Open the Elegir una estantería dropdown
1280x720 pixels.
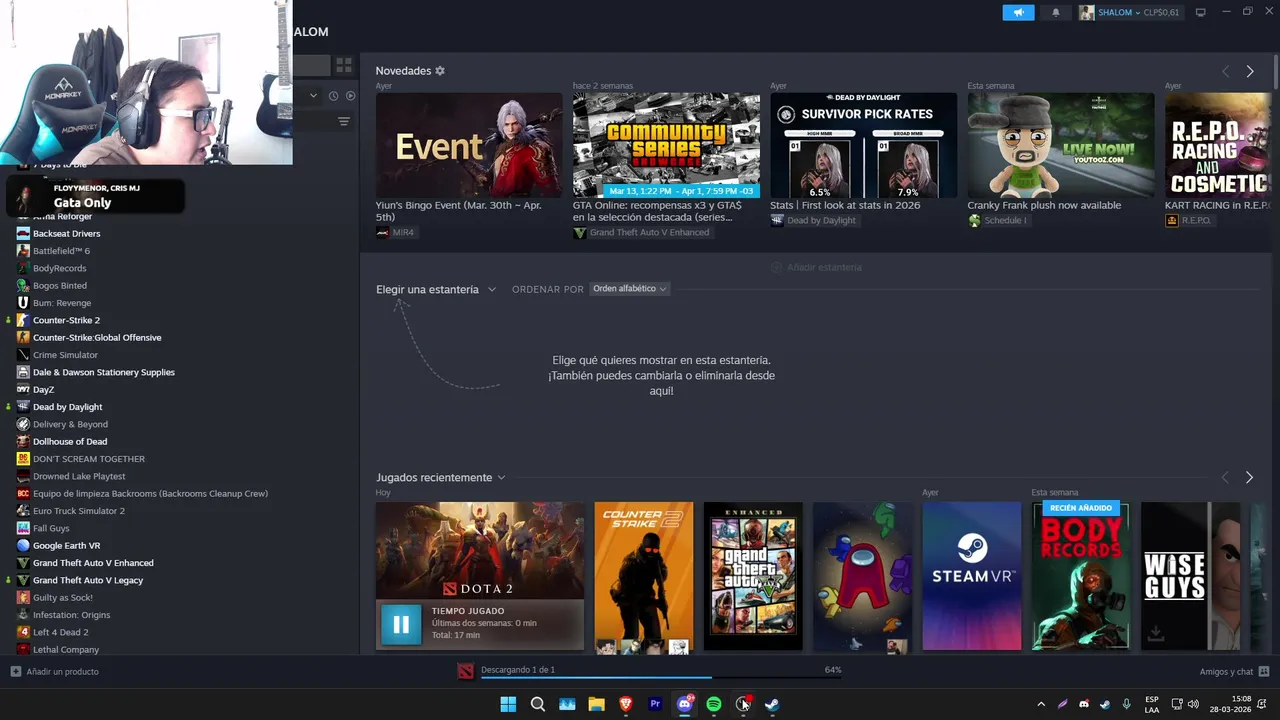pos(436,289)
